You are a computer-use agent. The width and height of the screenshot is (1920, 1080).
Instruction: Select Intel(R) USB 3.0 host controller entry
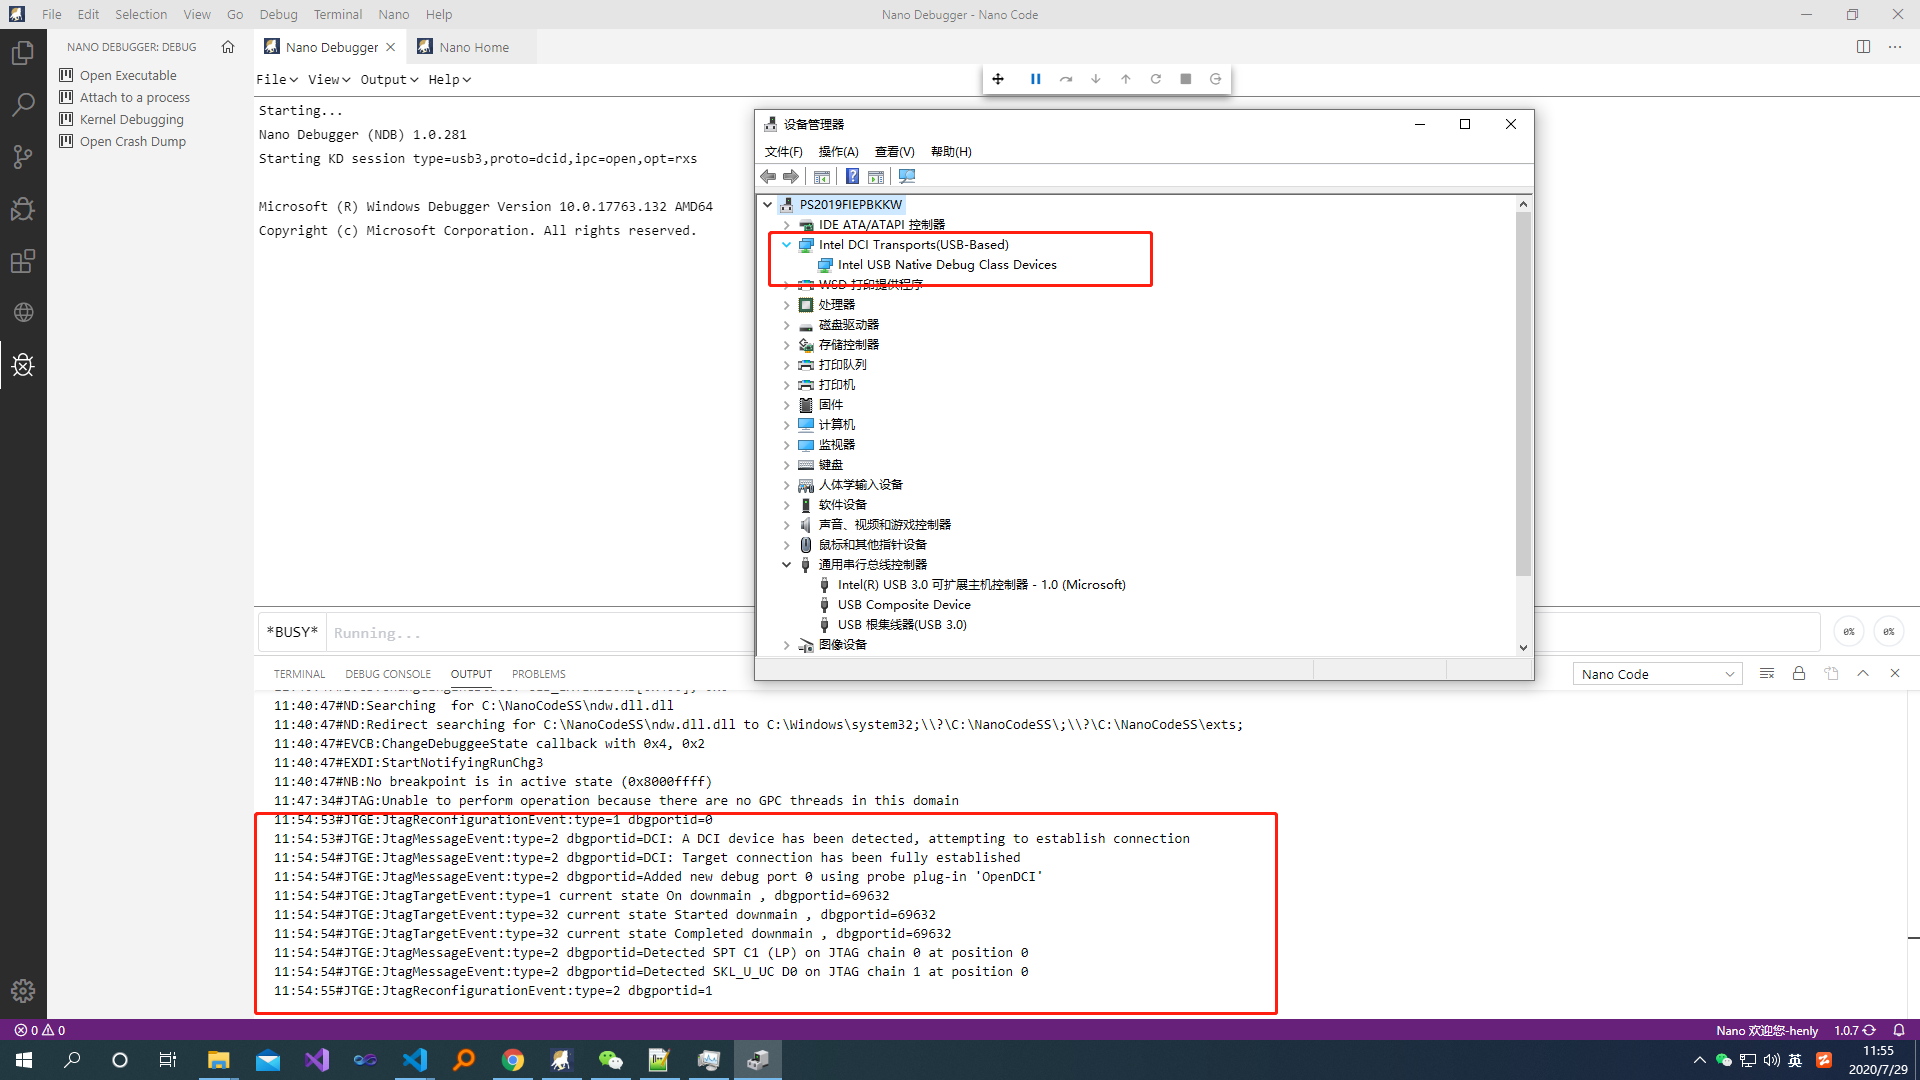click(x=981, y=585)
